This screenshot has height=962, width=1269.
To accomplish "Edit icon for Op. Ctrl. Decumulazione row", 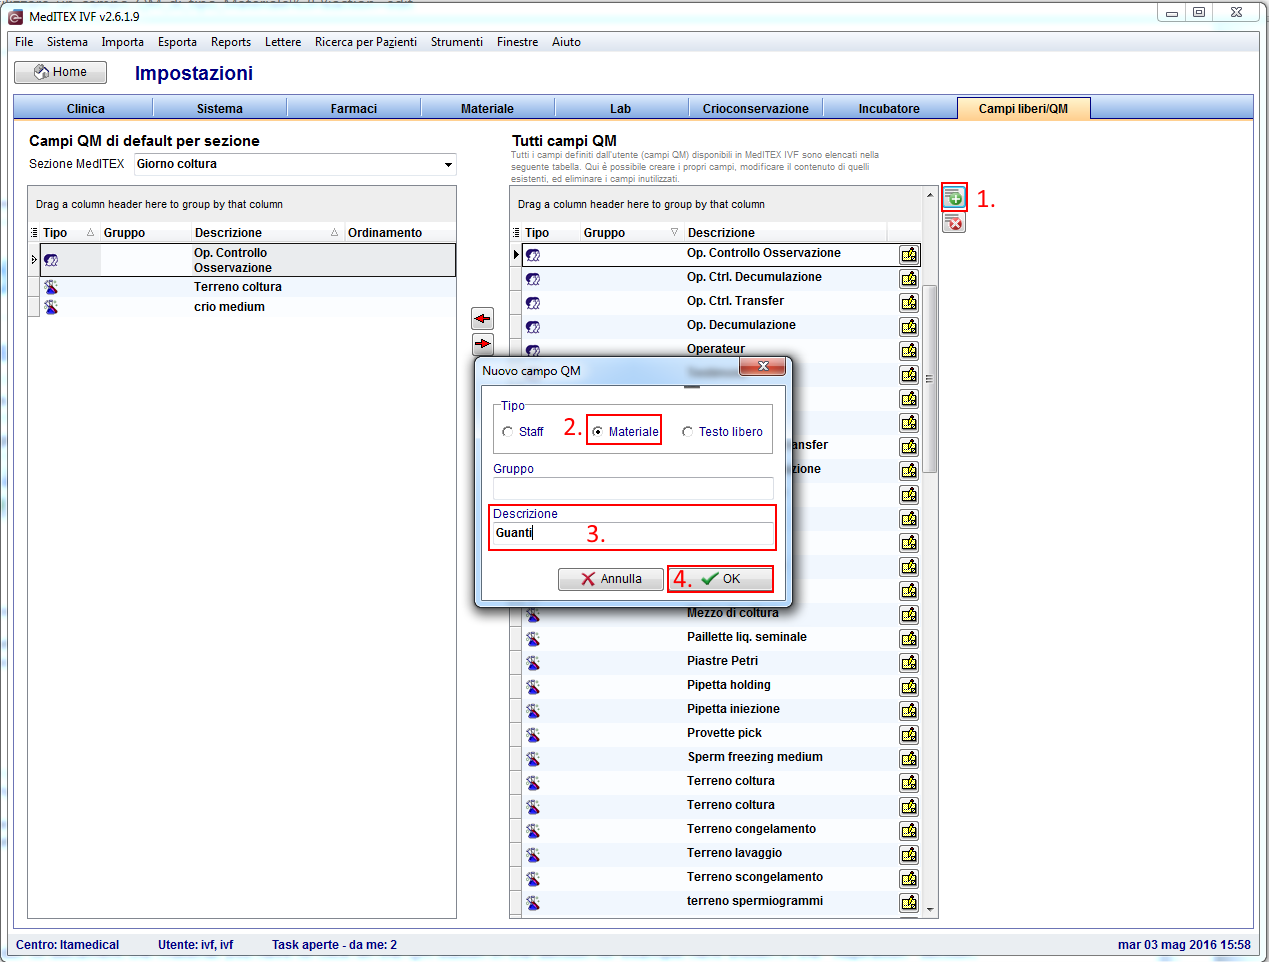I will coord(909,279).
